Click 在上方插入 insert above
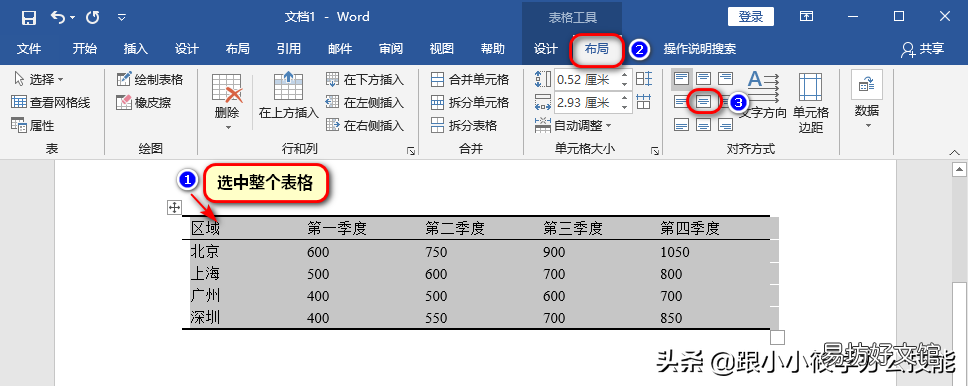 click(x=288, y=96)
